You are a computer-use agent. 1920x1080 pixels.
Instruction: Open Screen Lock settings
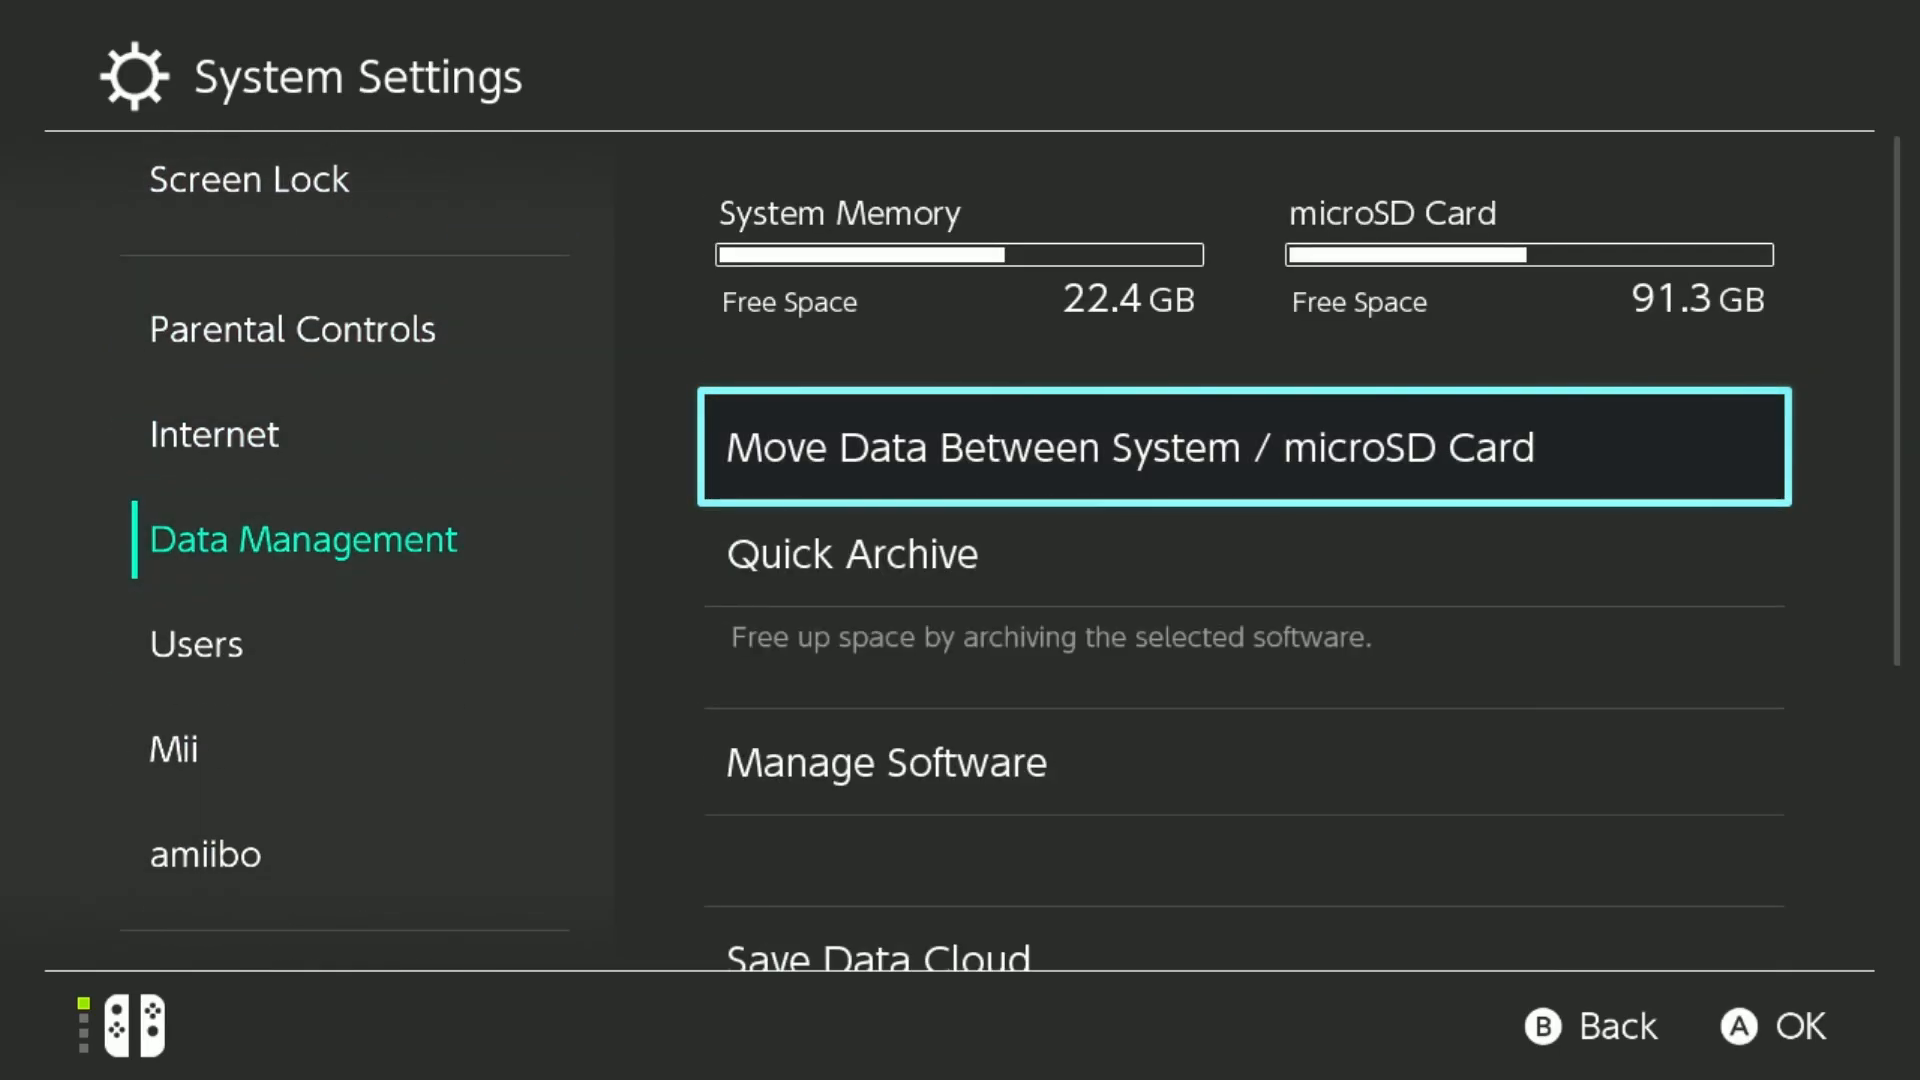pos(249,180)
